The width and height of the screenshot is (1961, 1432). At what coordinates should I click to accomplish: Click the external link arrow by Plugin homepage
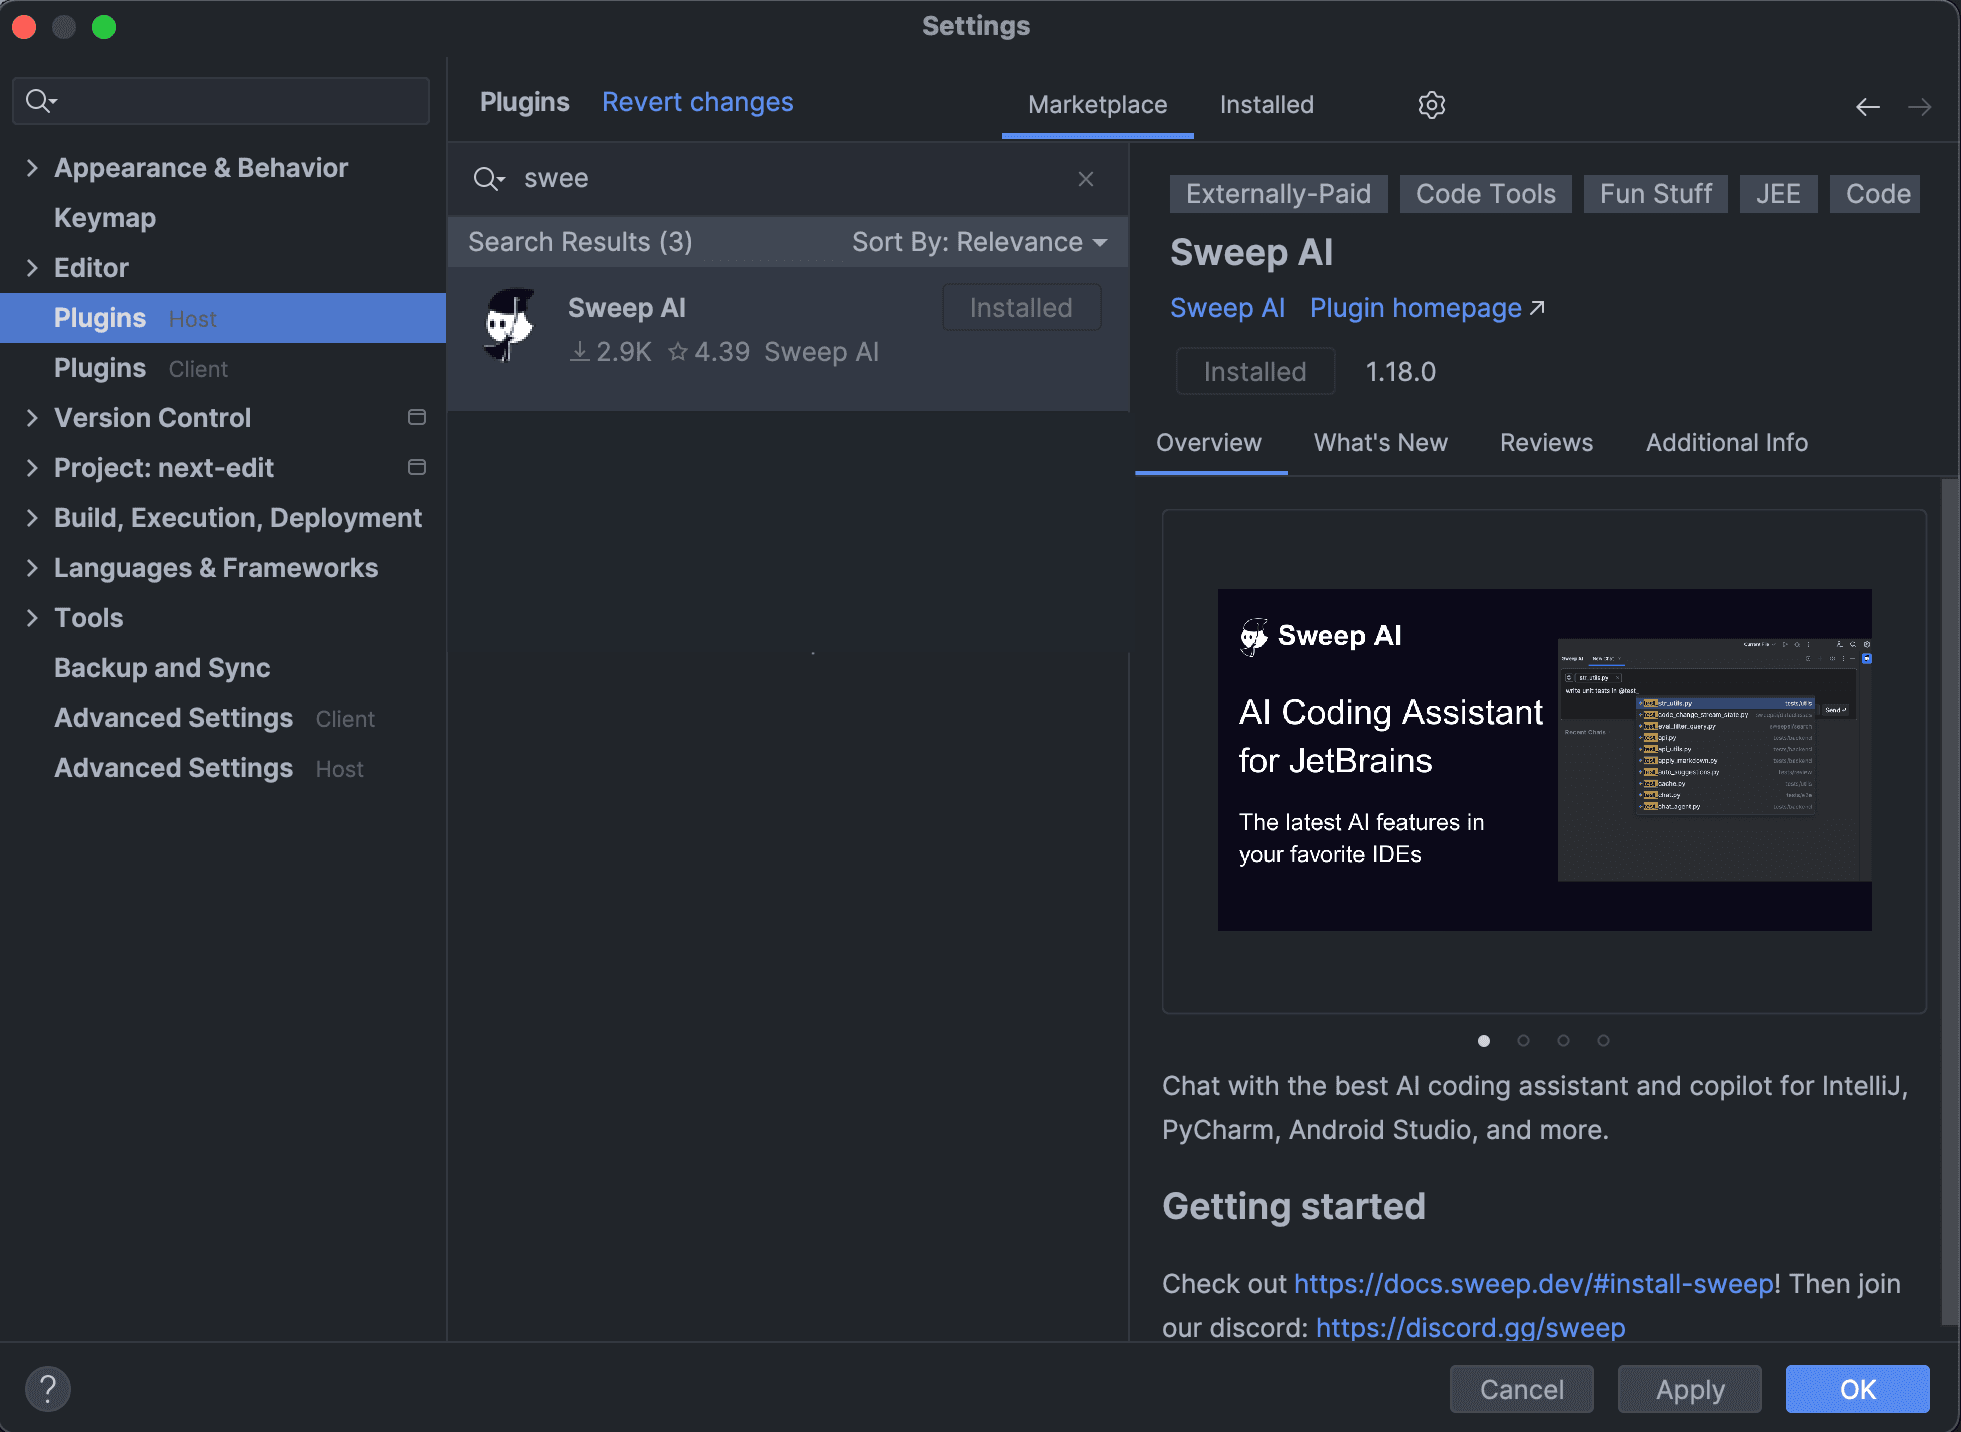pyautogui.click(x=1537, y=308)
